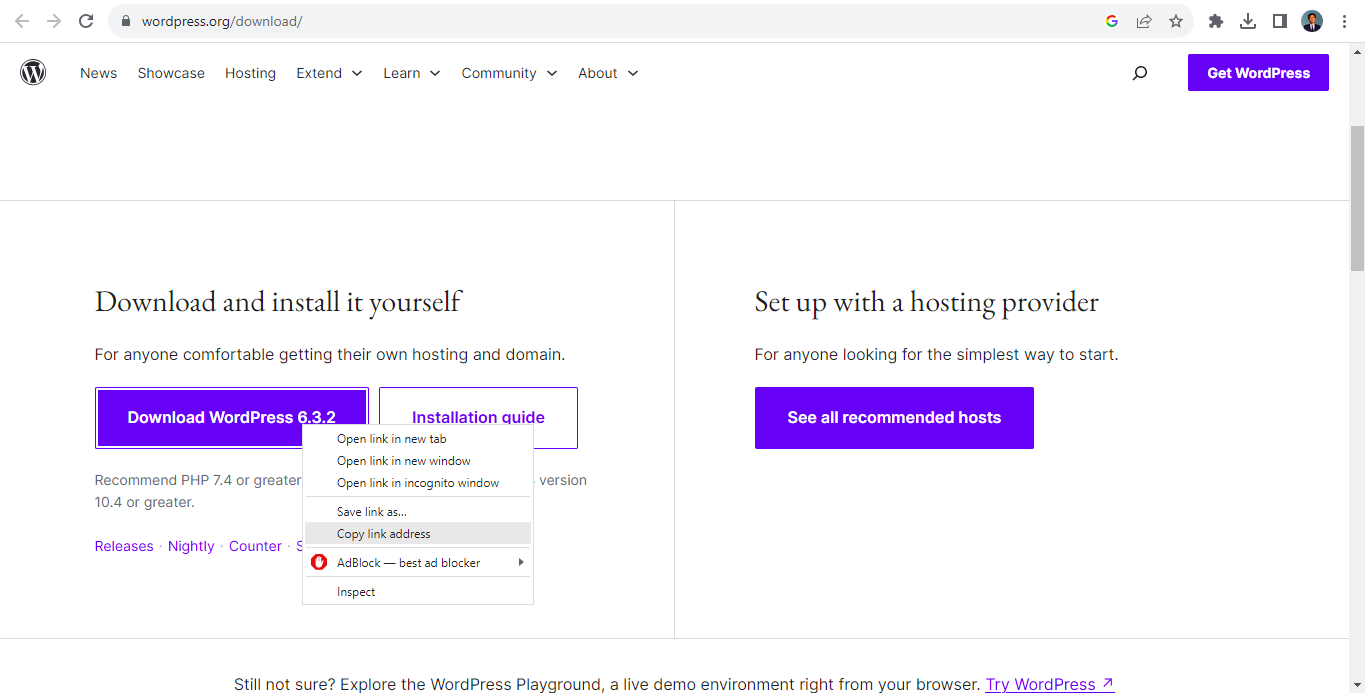
Task: Click the Get WordPress button
Action: point(1258,73)
